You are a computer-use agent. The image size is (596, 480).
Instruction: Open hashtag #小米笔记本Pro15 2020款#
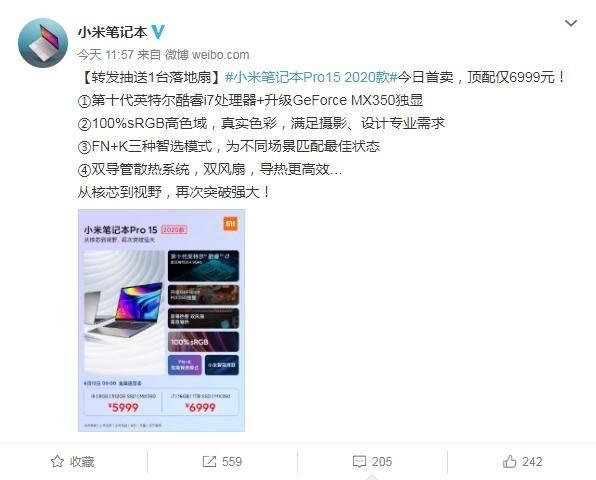click(311, 77)
